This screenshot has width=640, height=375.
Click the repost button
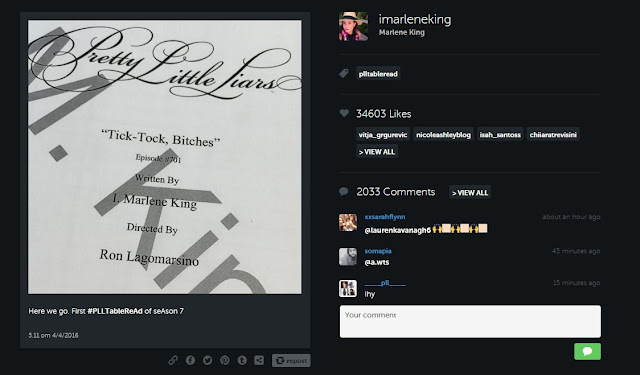(291, 360)
